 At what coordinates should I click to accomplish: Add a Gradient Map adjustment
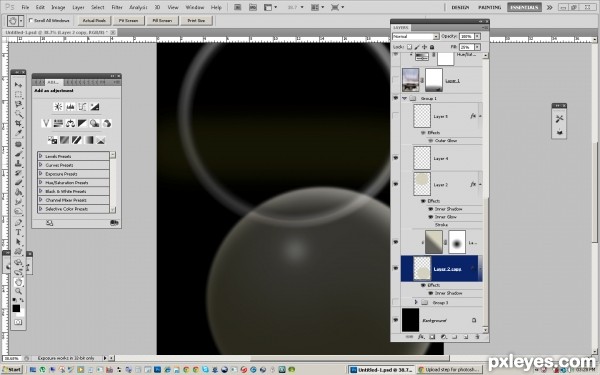pos(89,140)
